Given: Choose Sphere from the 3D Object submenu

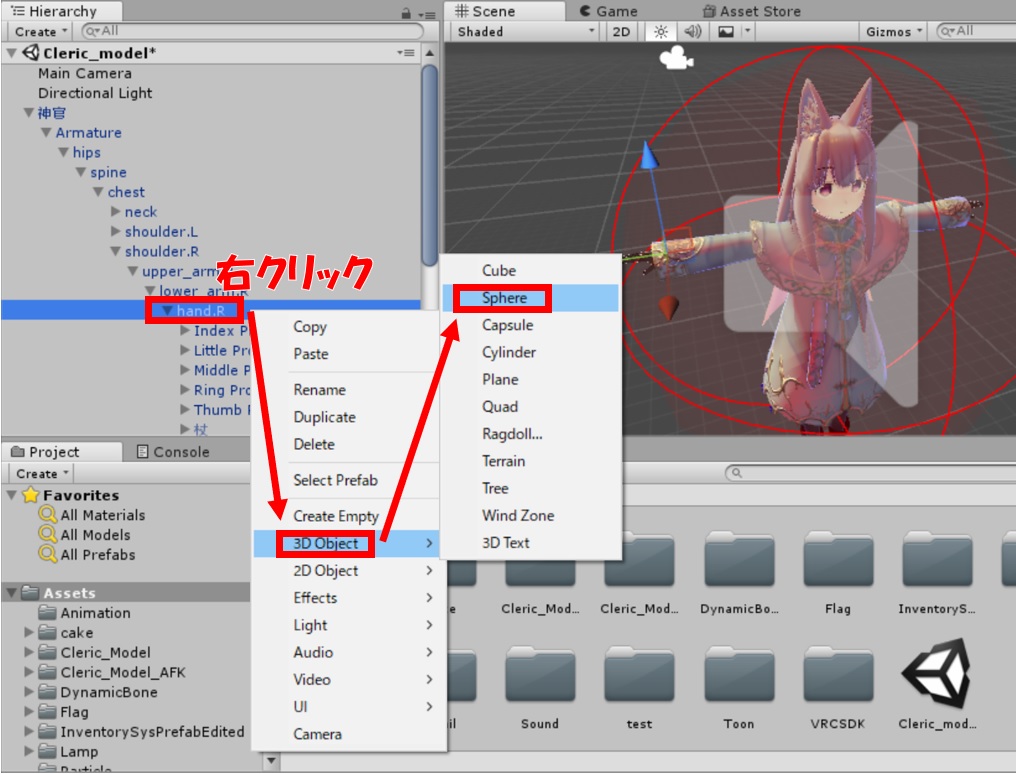Looking at the screenshot, I should click(x=504, y=298).
